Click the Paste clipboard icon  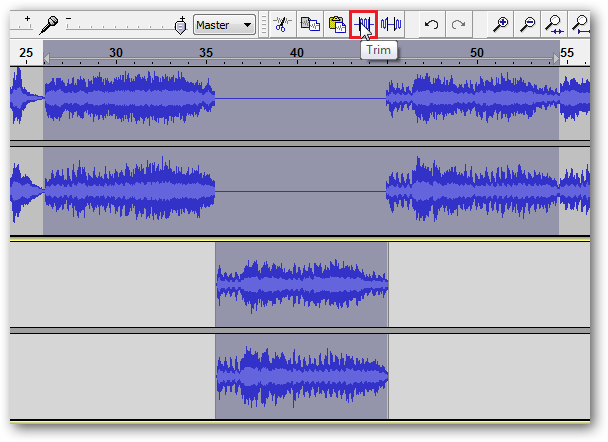tap(337, 24)
